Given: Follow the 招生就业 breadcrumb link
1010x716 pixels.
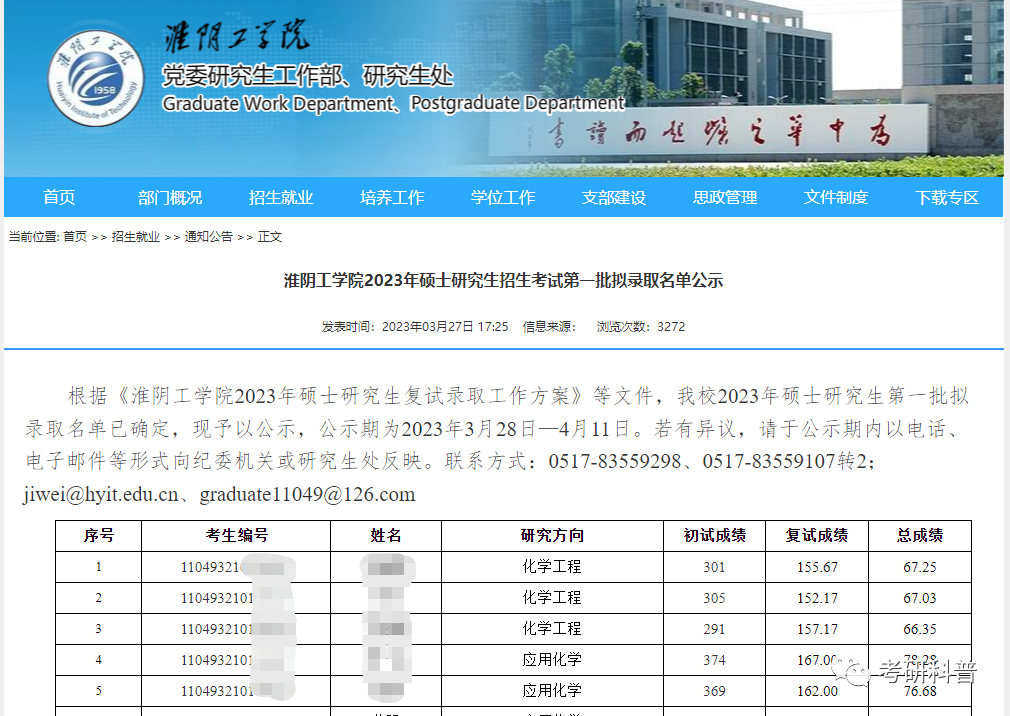Looking at the screenshot, I should 135,237.
